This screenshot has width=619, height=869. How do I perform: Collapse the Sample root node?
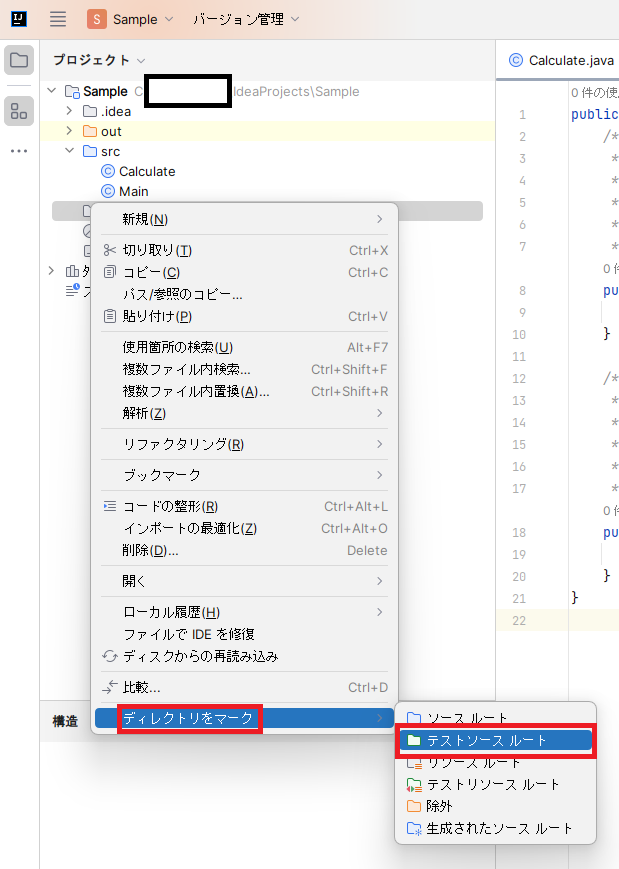[52, 90]
